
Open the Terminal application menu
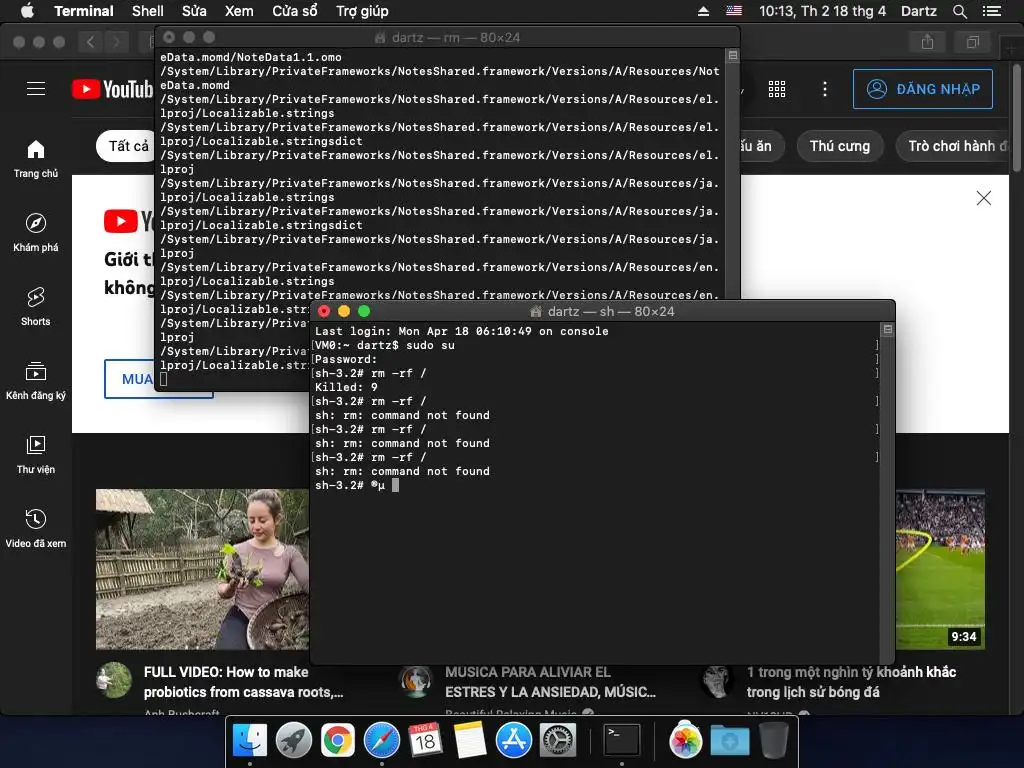coord(84,11)
